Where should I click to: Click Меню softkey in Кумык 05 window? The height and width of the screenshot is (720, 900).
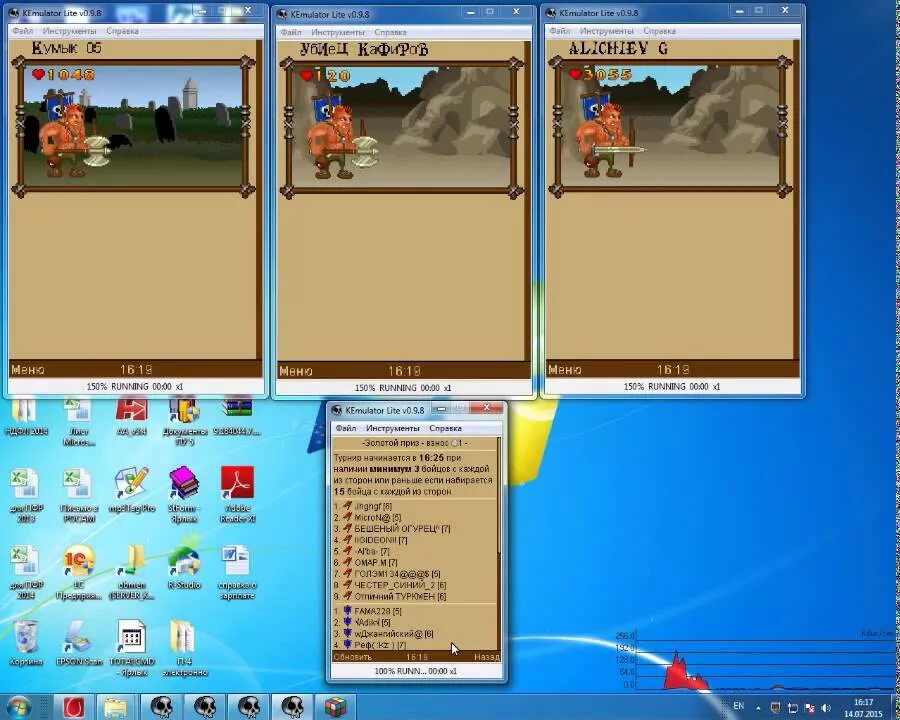click(28, 370)
